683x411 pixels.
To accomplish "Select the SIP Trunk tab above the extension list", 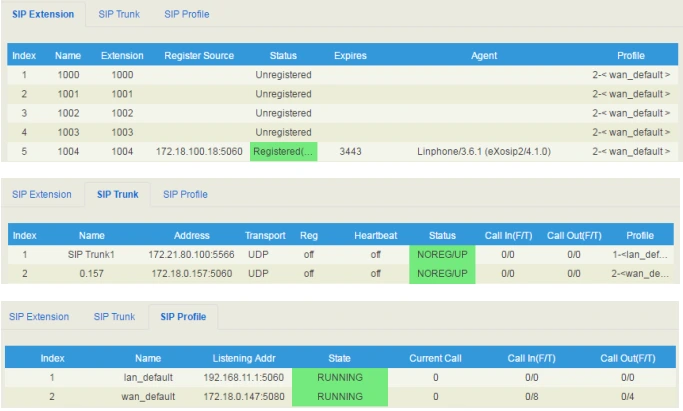I will [119, 15].
